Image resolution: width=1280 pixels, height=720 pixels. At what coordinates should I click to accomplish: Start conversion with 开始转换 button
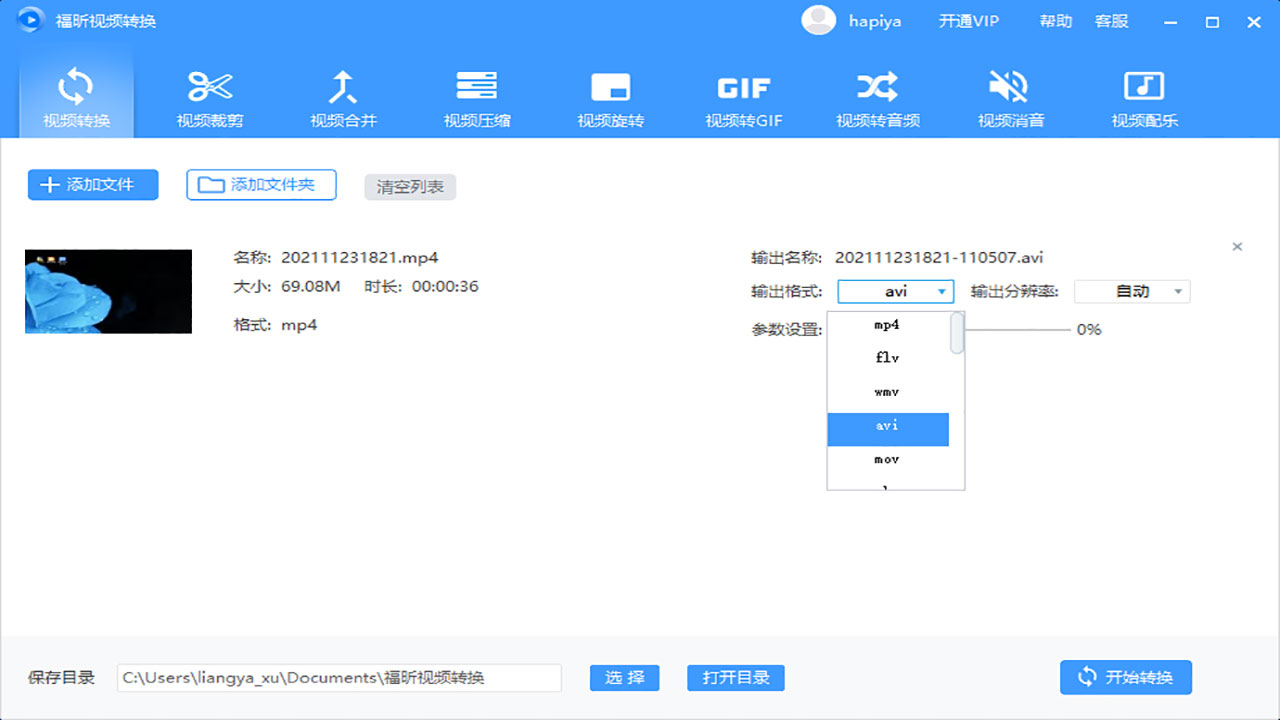pos(1125,677)
